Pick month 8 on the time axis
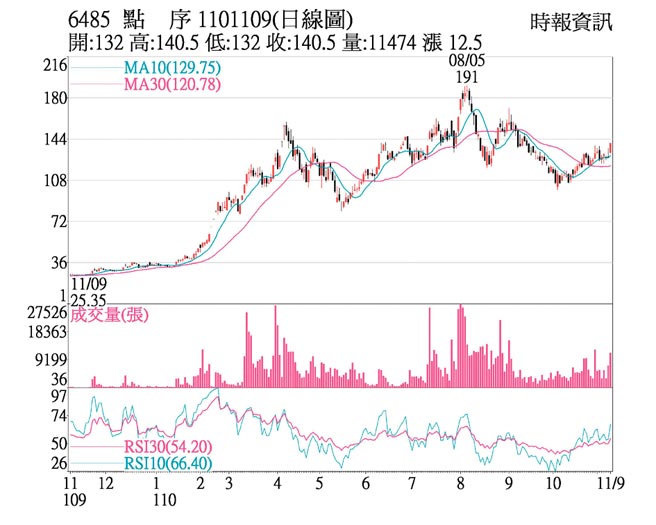Screen dimensions: 656x525 (x=460, y=482)
